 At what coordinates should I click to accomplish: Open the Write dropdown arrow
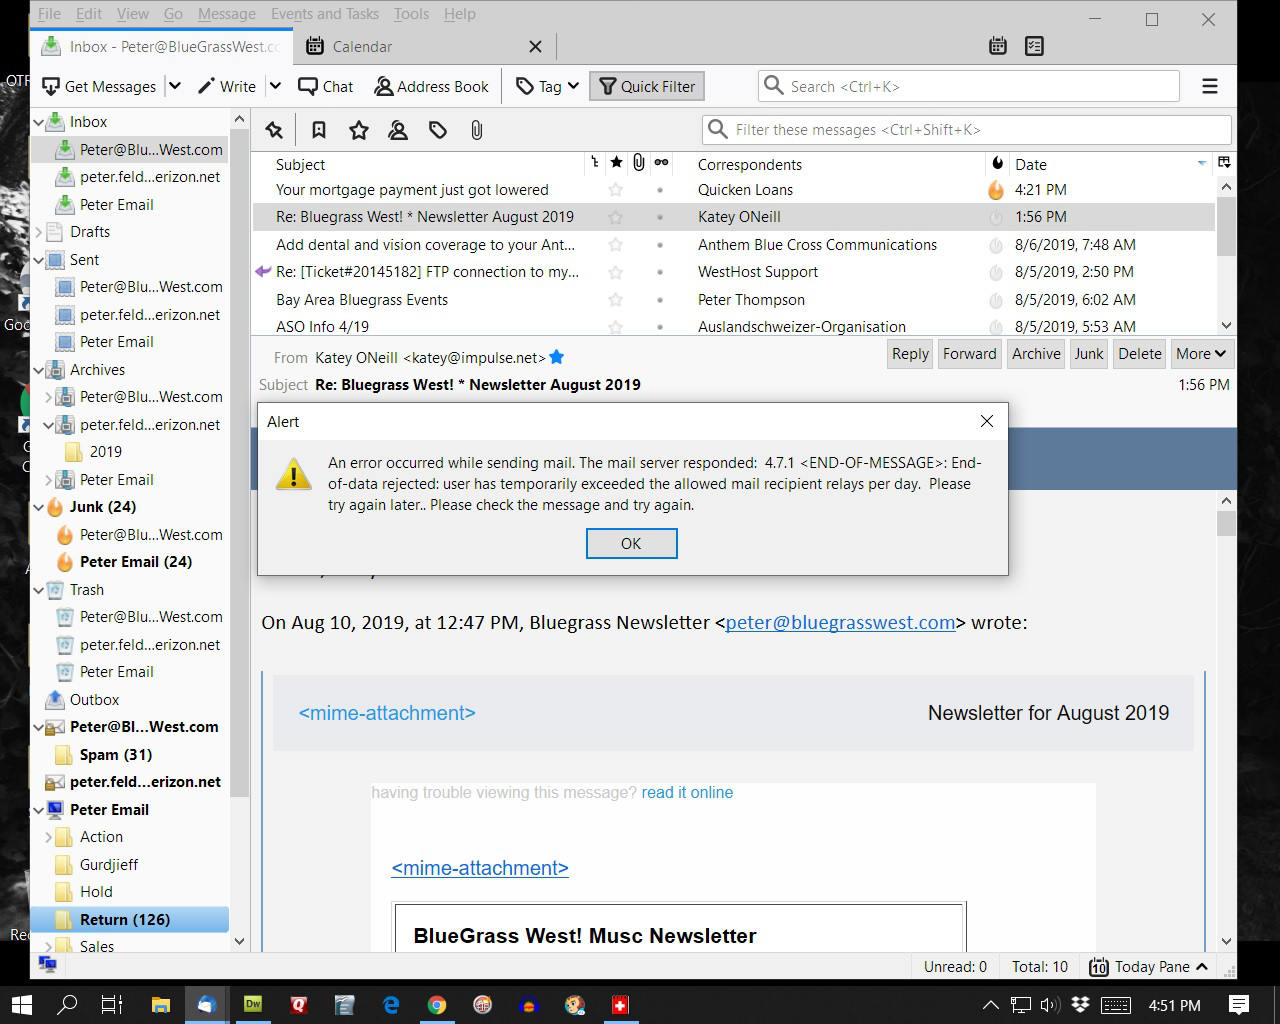pyautogui.click(x=275, y=86)
